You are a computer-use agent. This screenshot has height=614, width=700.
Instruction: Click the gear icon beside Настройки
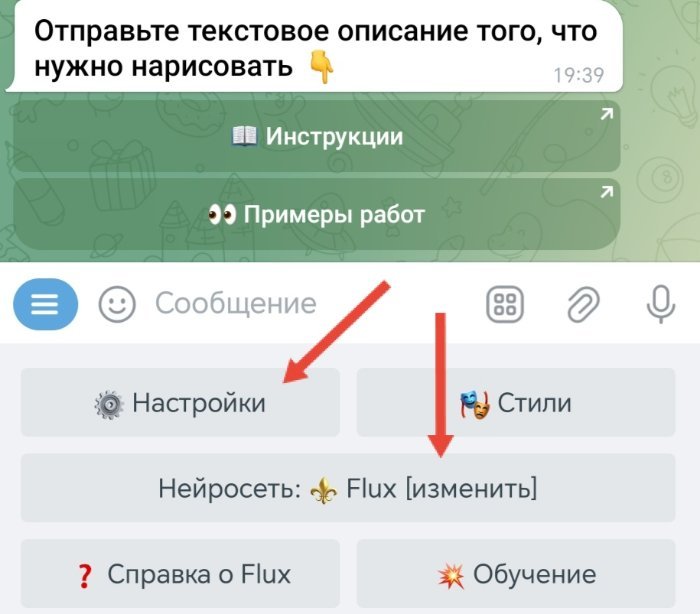[109, 405]
